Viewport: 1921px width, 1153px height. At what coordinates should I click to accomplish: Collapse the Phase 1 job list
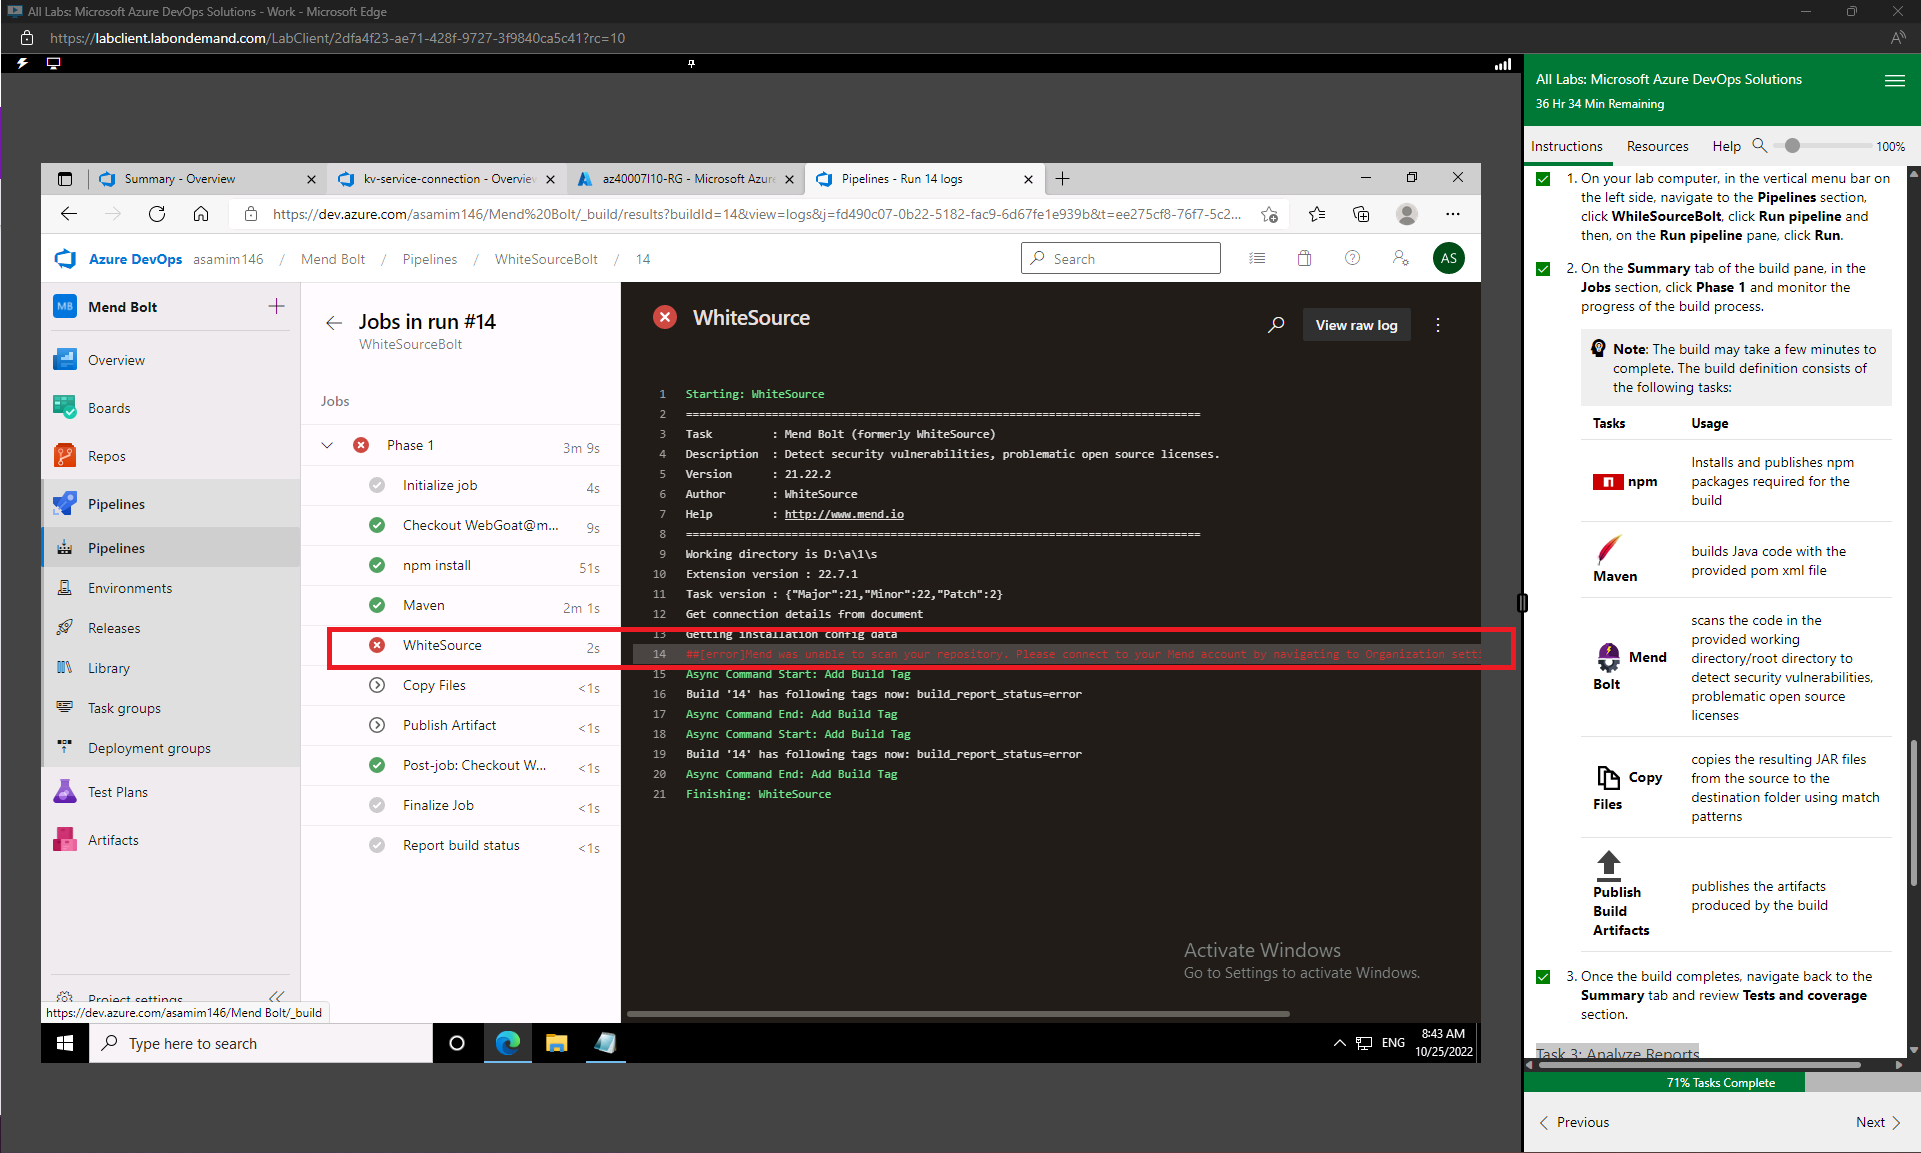click(x=327, y=445)
